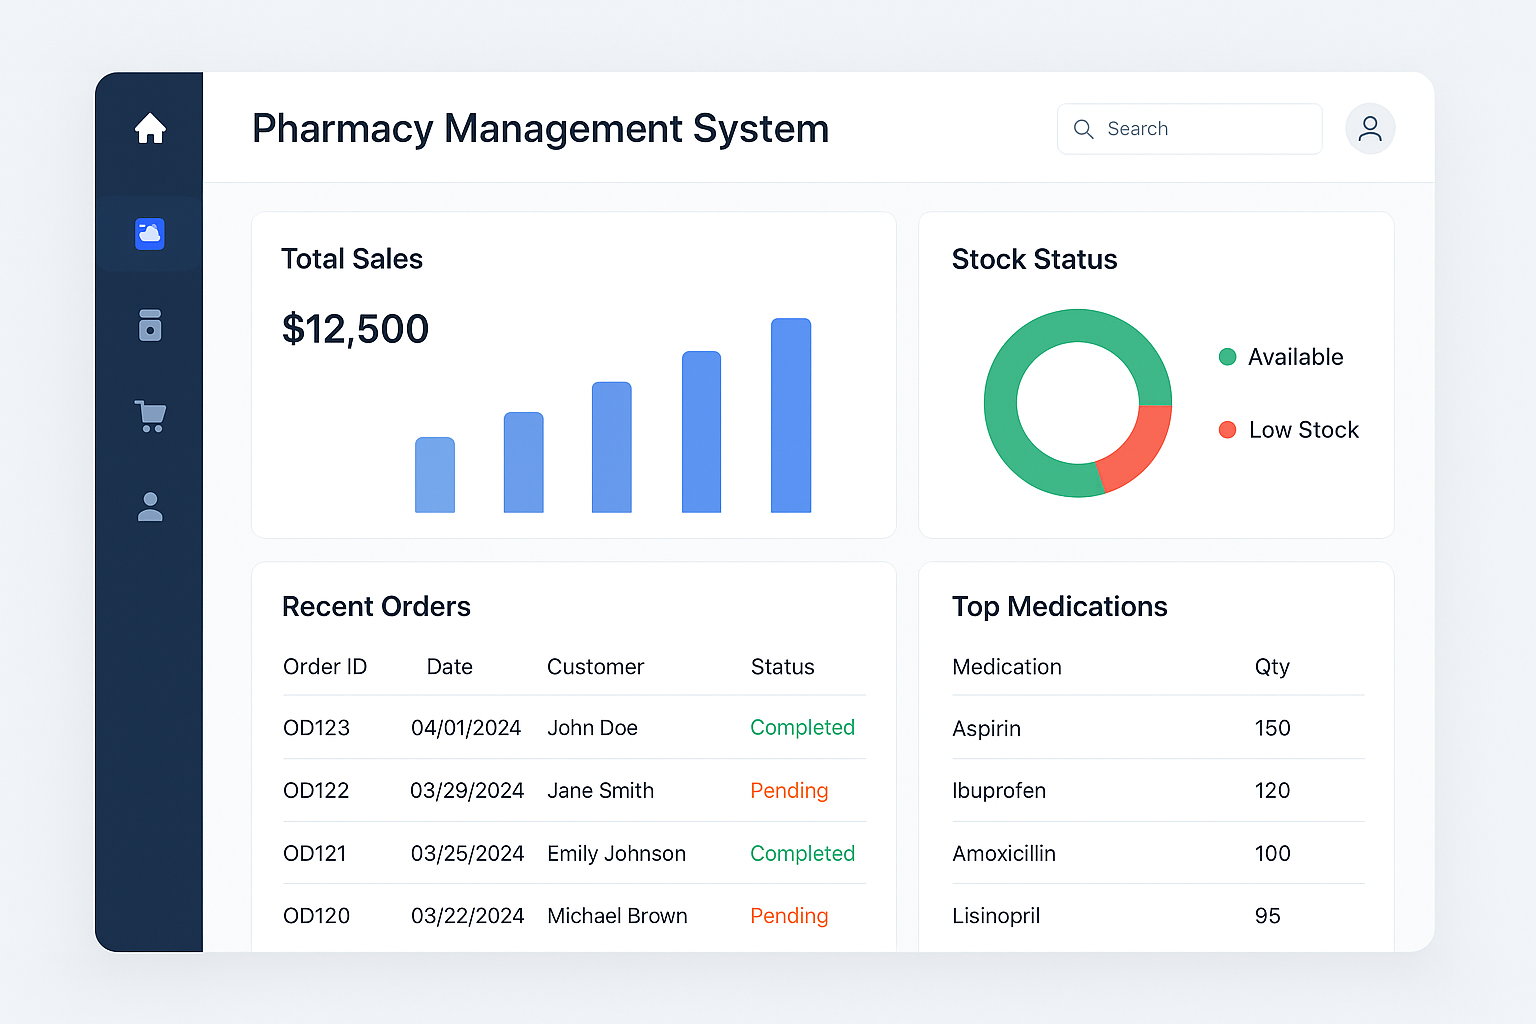Image resolution: width=1536 pixels, height=1024 pixels.
Task: Open order OD123
Action: coord(316,728)
